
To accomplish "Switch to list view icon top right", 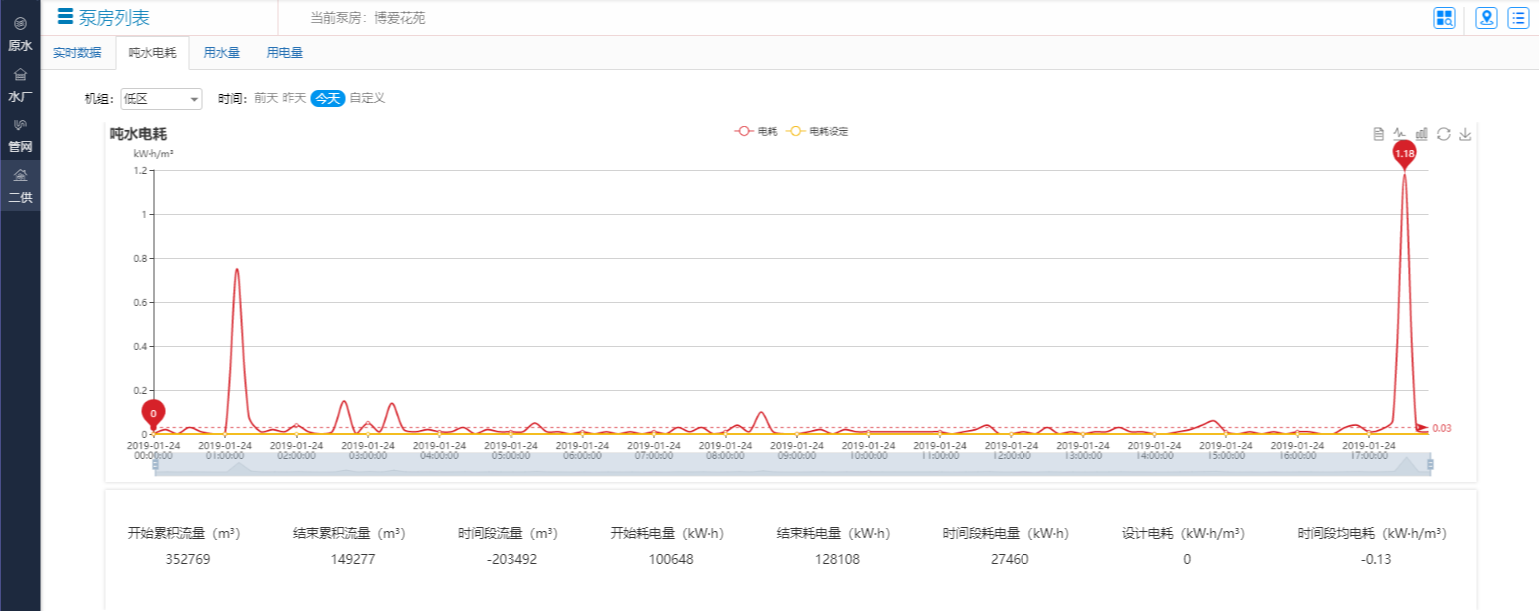I will coord(1518,18).
